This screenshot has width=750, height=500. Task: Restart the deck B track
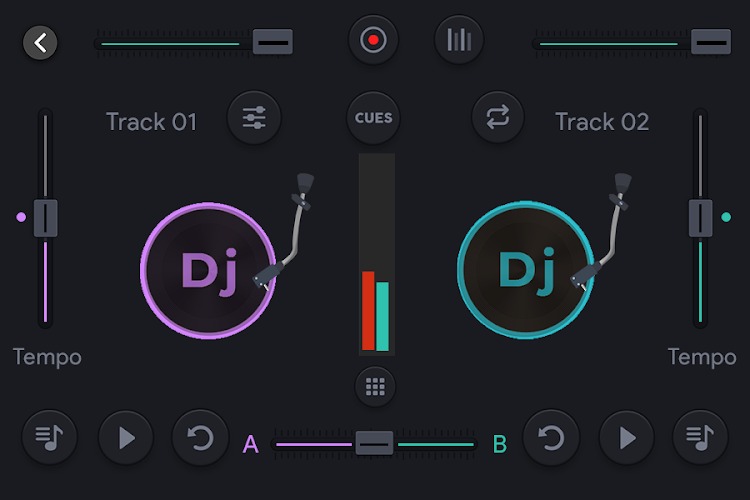point(551,437)
